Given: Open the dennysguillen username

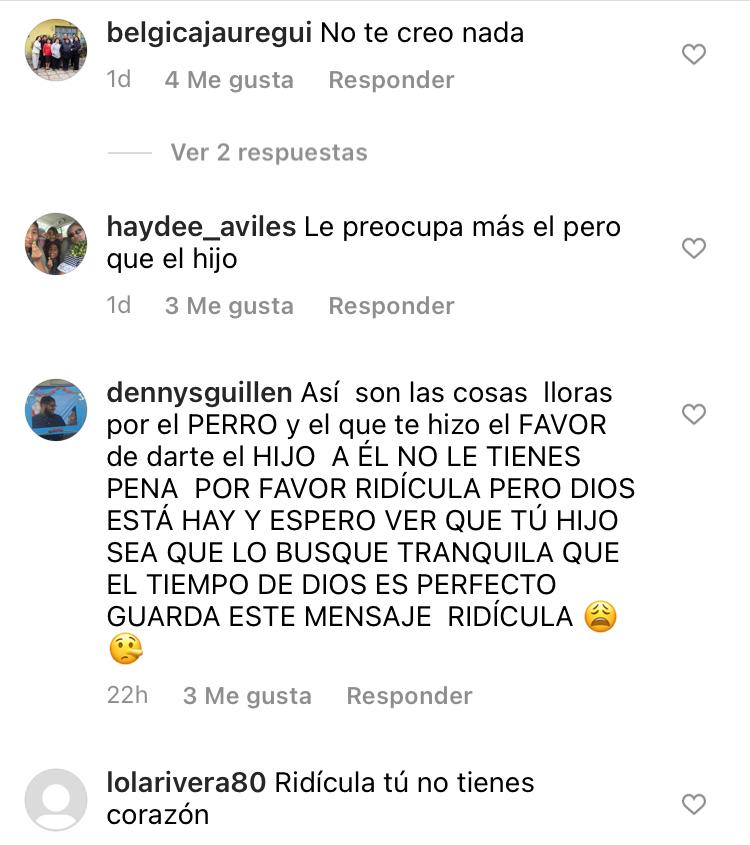Looking at the screenshot, I should click(199, 393).
